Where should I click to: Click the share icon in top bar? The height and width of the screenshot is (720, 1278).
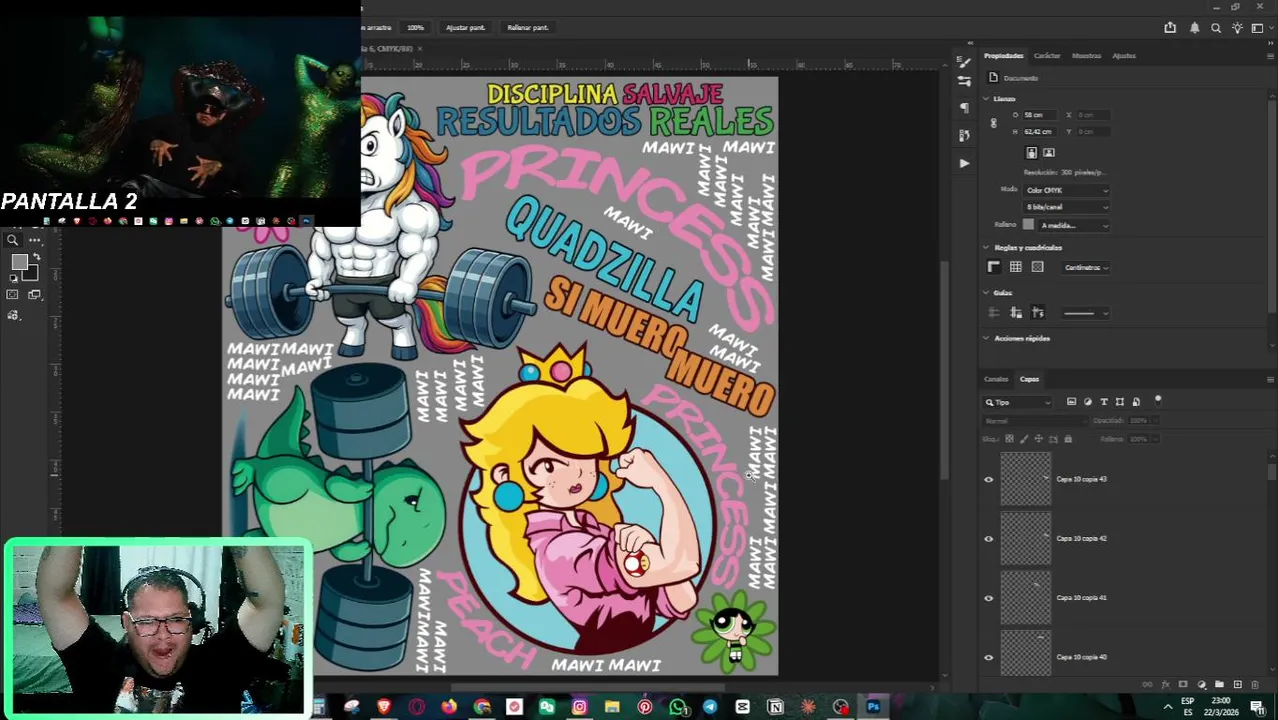point(1170,28)
